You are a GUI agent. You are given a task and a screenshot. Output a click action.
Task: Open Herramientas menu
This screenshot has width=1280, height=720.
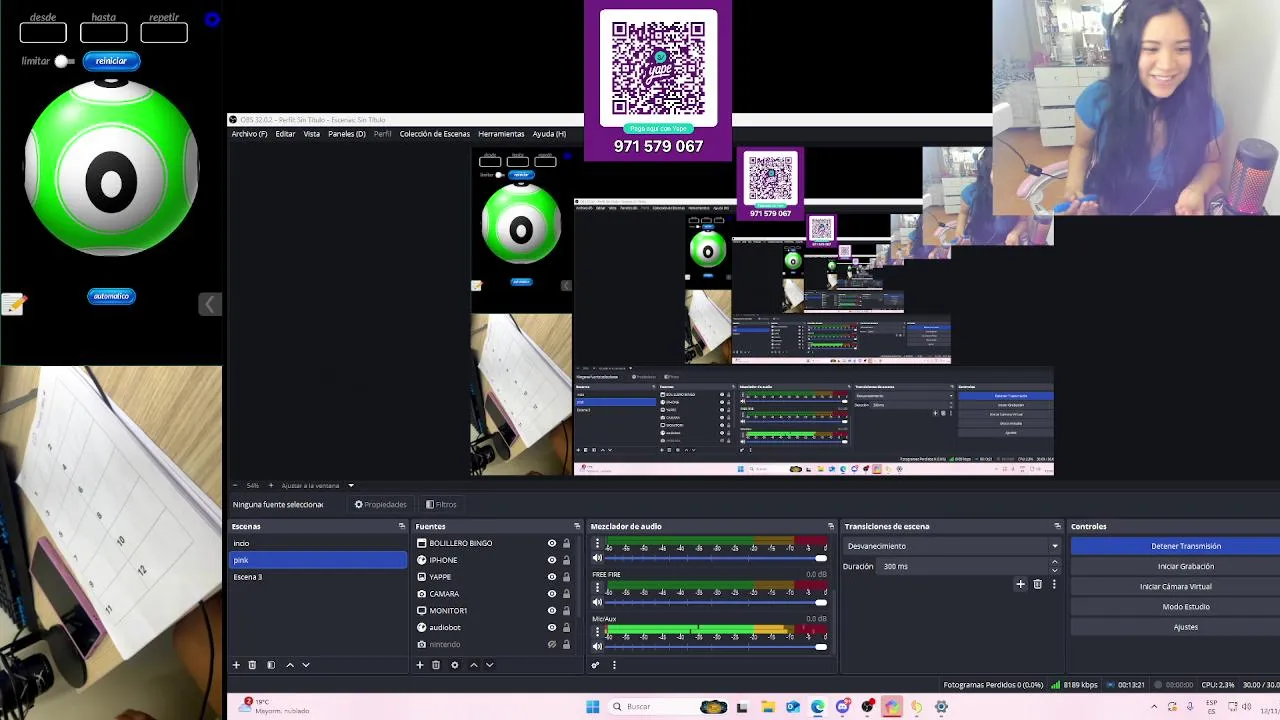[x=501, y=133]
